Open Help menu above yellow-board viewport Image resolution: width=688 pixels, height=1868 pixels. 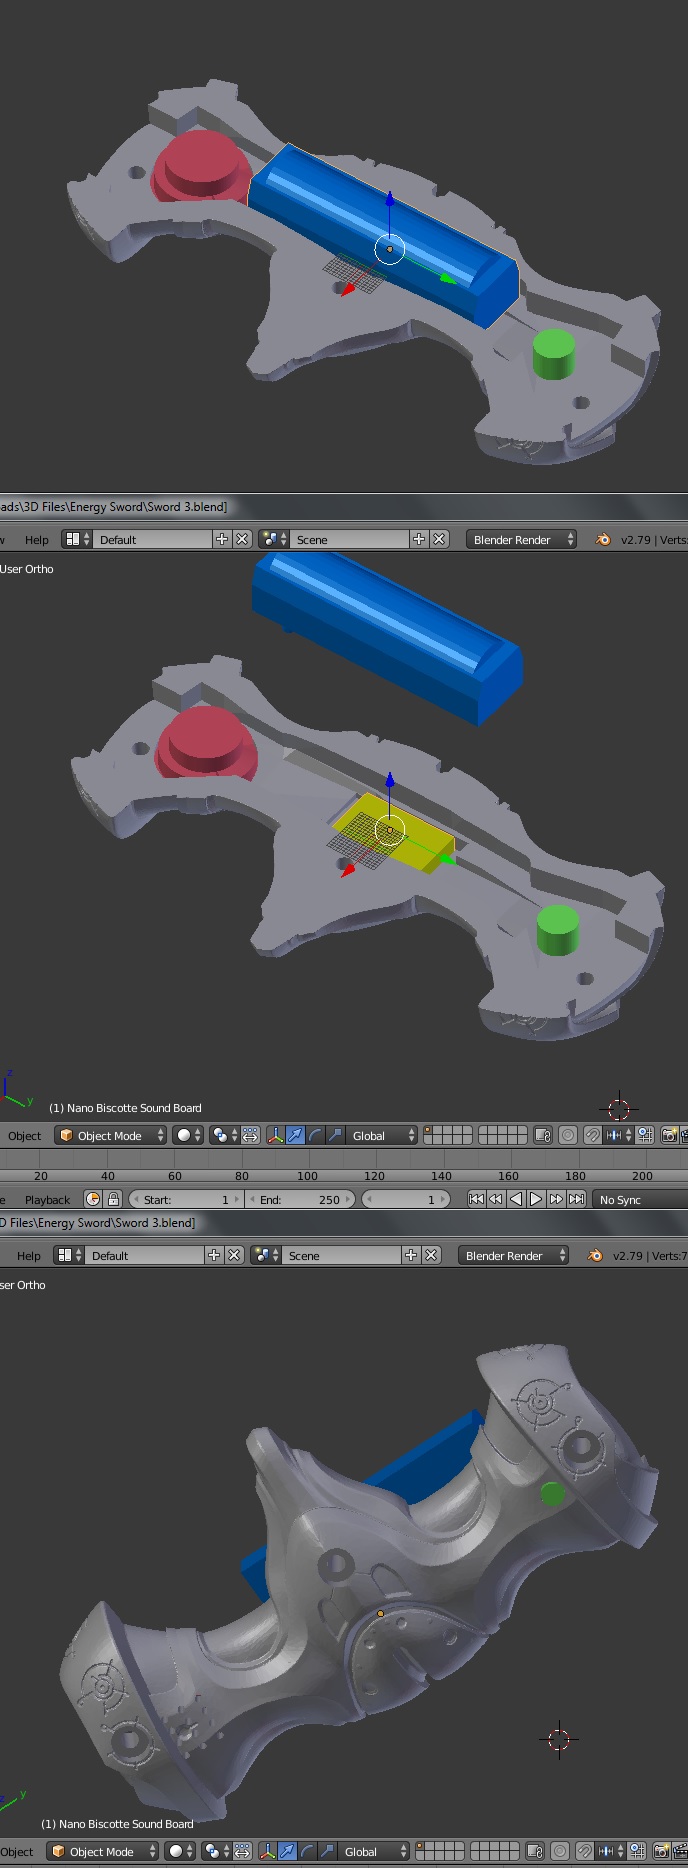[36, 539]
